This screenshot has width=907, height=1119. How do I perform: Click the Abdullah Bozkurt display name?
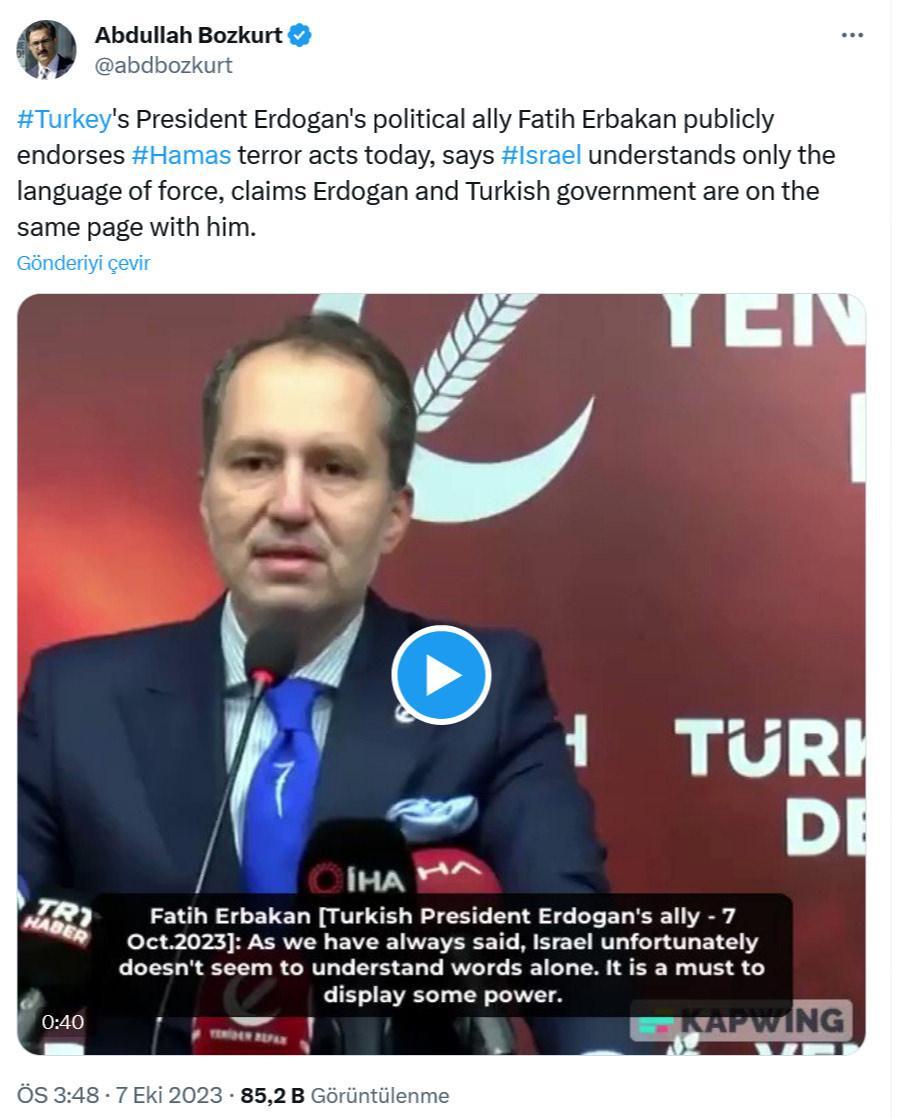tap(188, 35)
